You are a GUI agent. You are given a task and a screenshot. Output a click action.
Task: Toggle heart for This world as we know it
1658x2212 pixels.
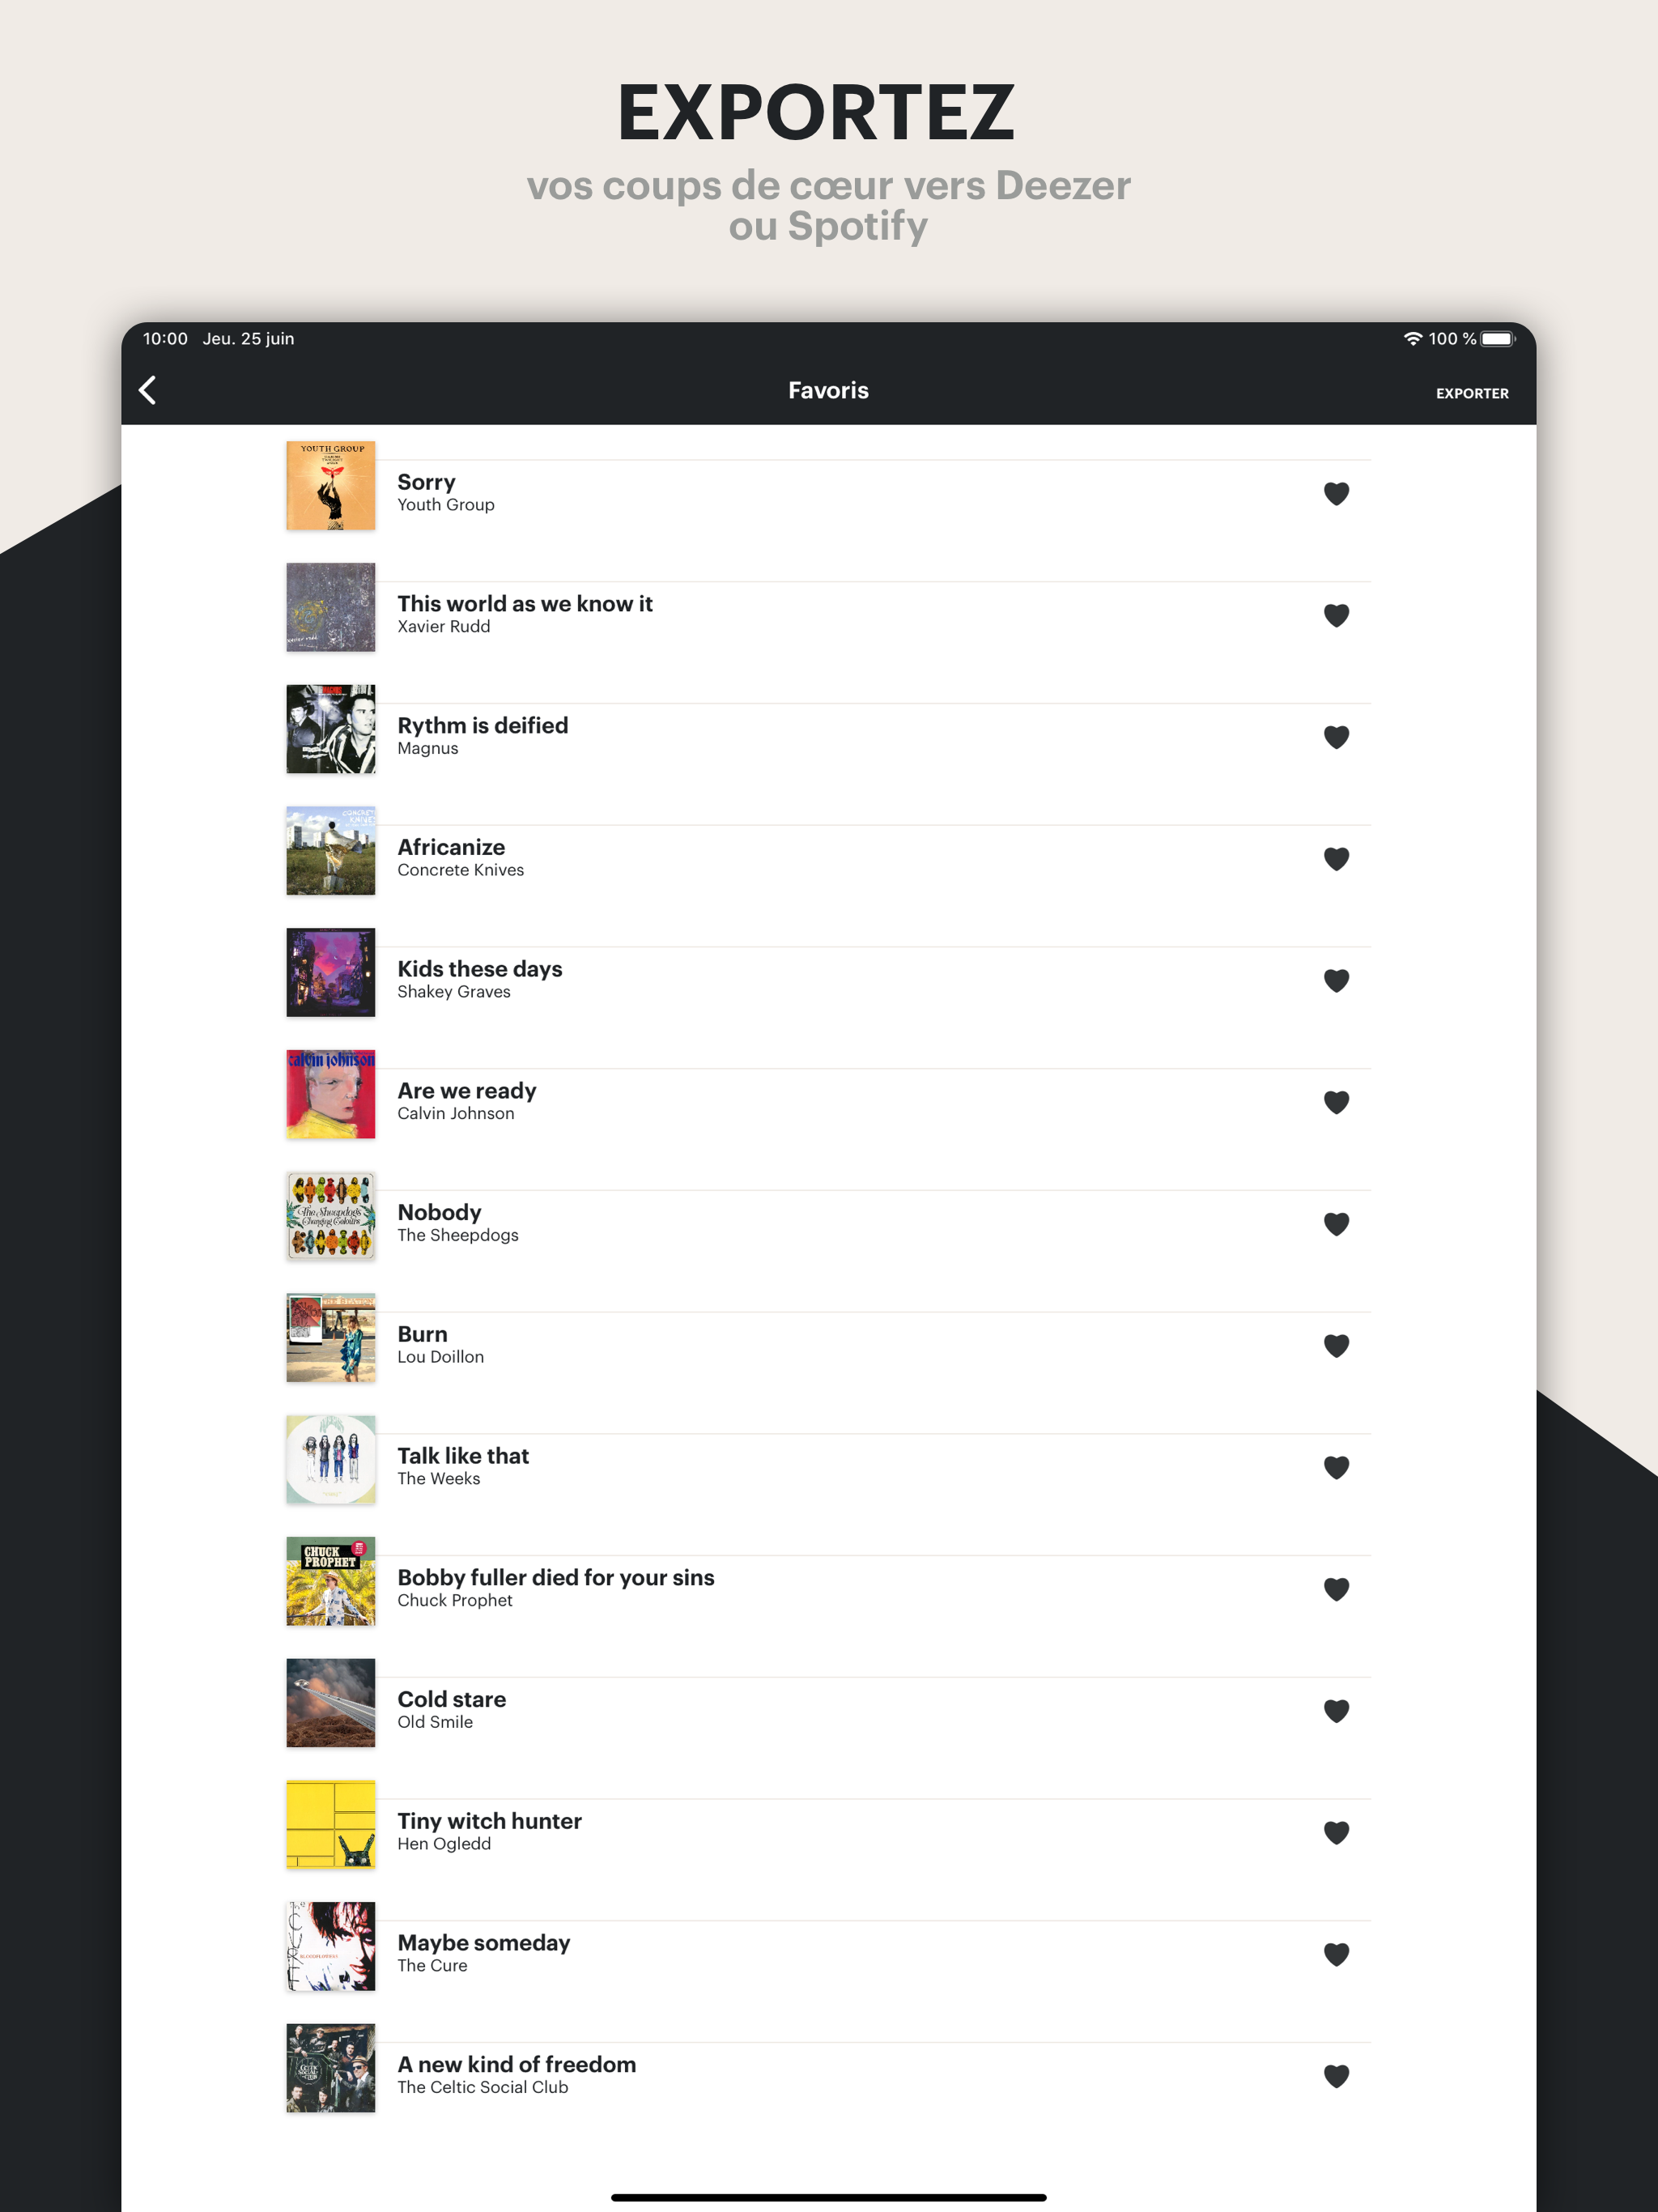[1336, 615]
